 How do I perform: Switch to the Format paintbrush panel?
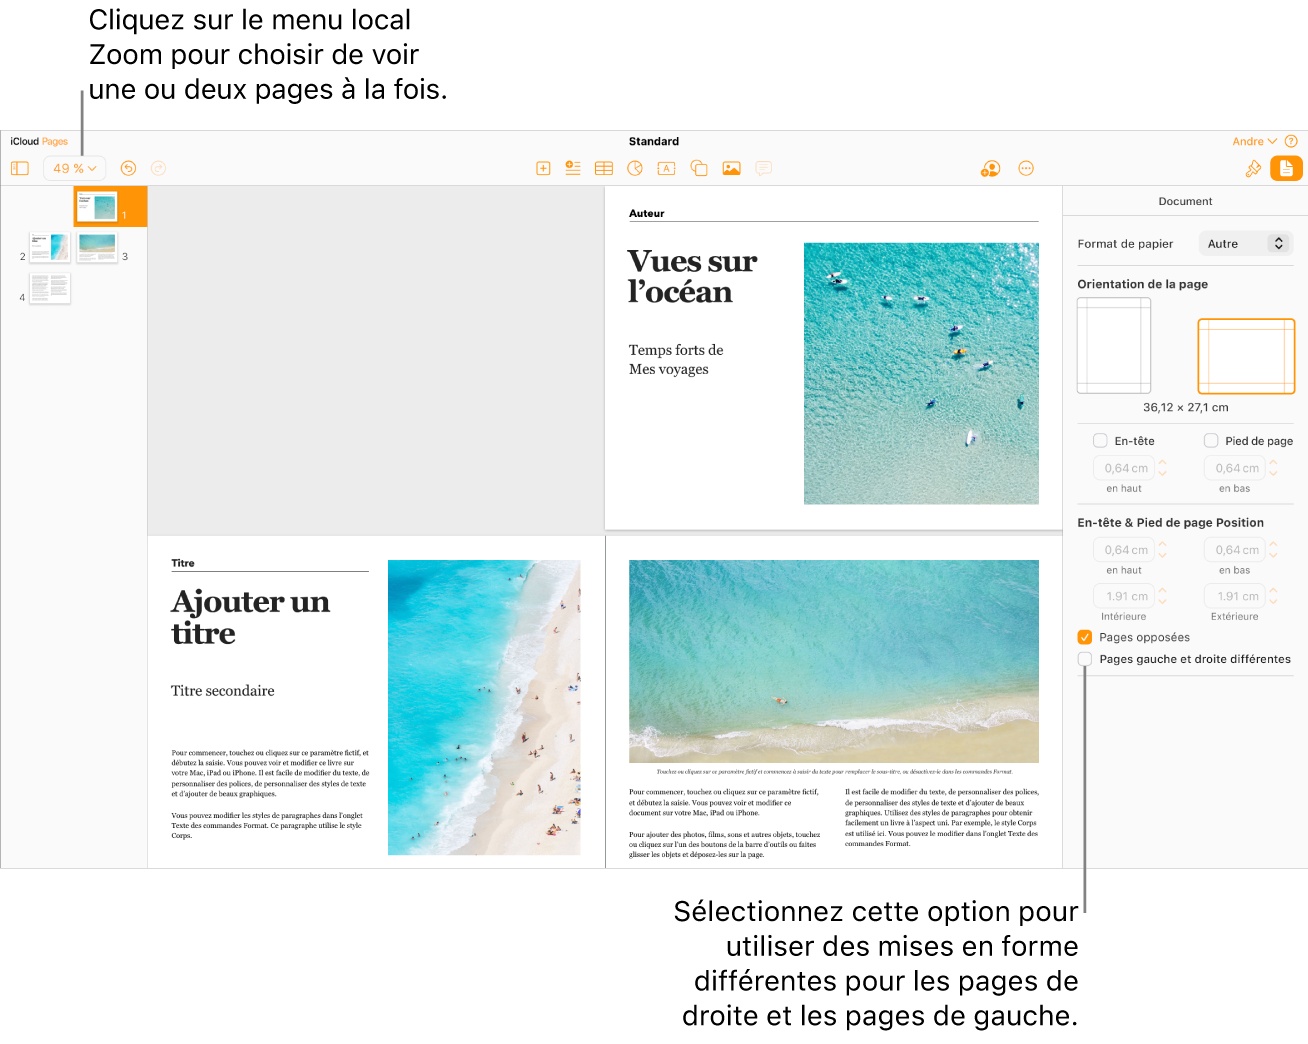1253,168
